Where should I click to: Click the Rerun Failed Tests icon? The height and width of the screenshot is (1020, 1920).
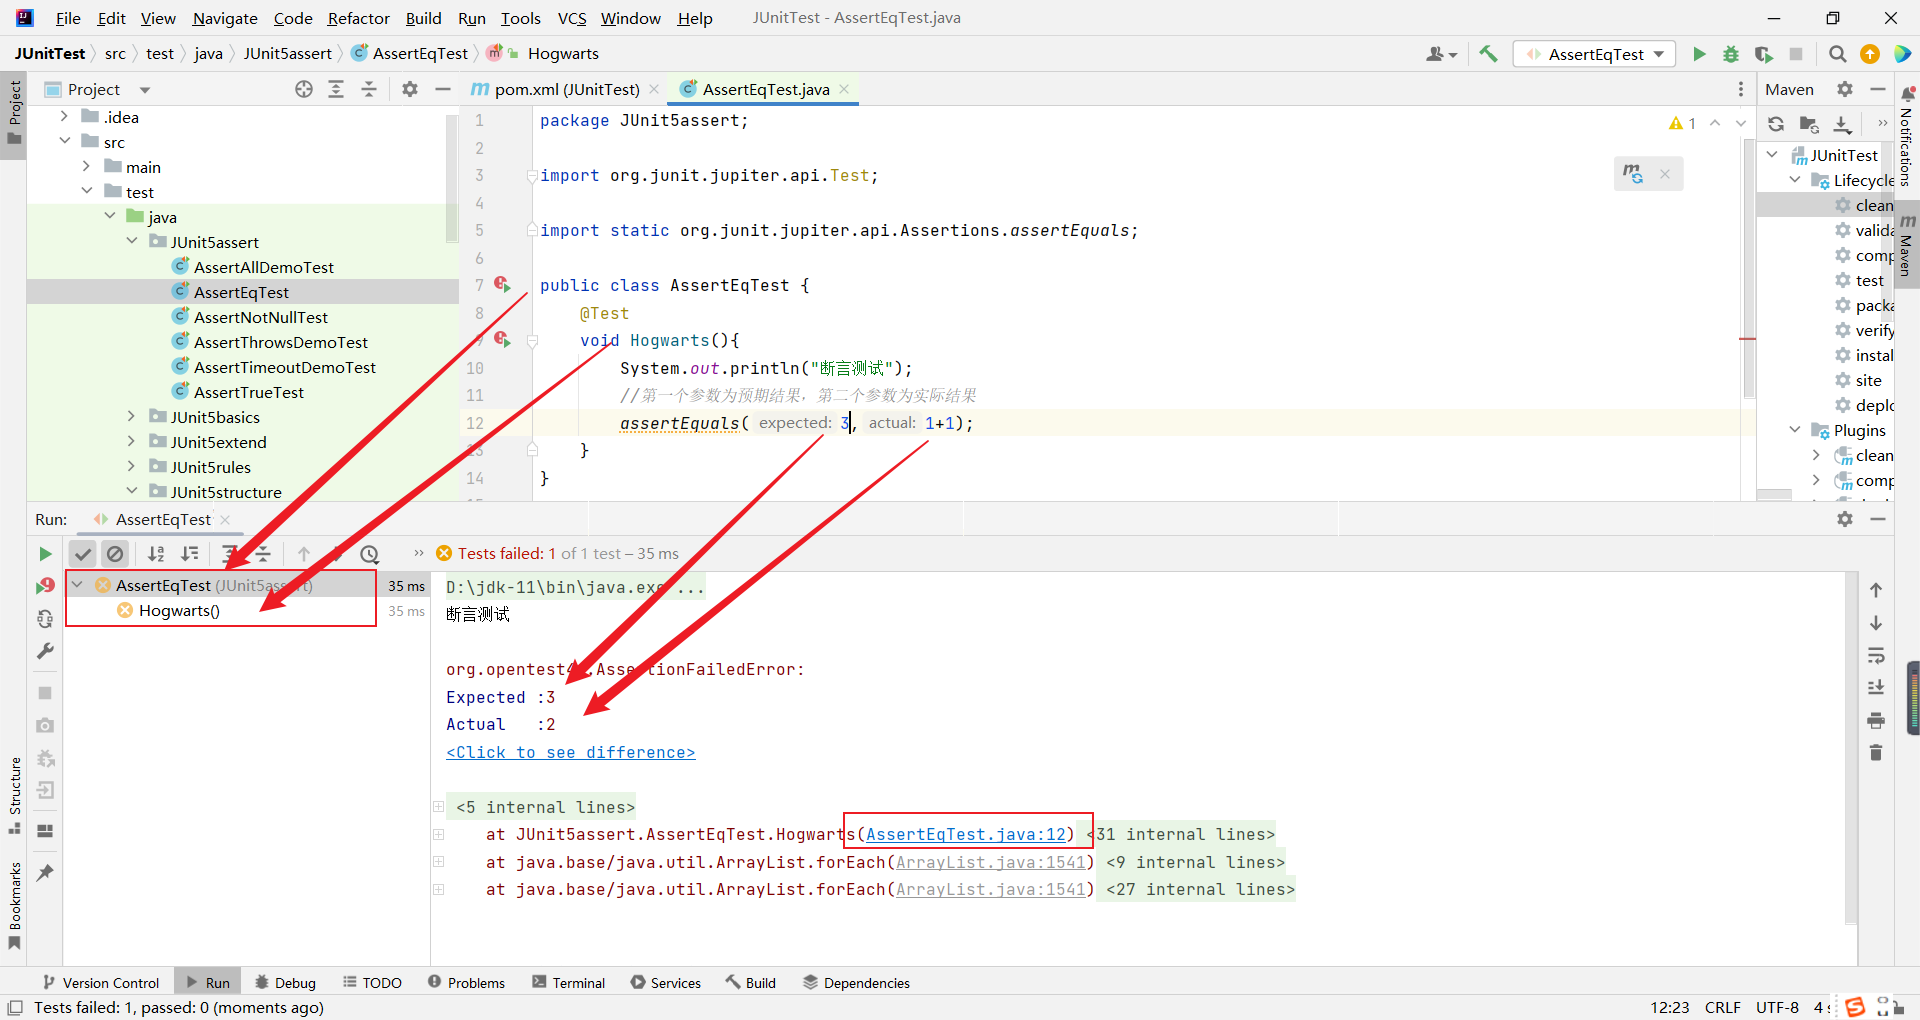tap(45, 586)
